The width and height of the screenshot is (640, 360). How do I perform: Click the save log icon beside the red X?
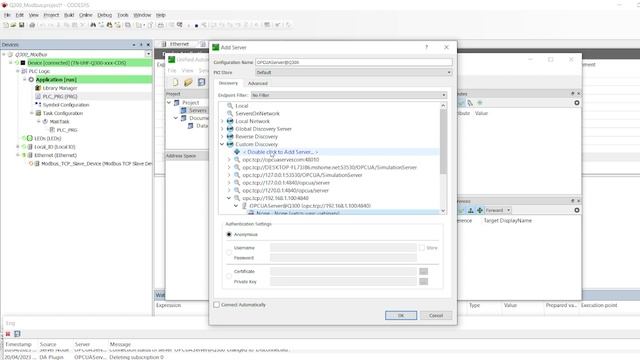[17, 334]
